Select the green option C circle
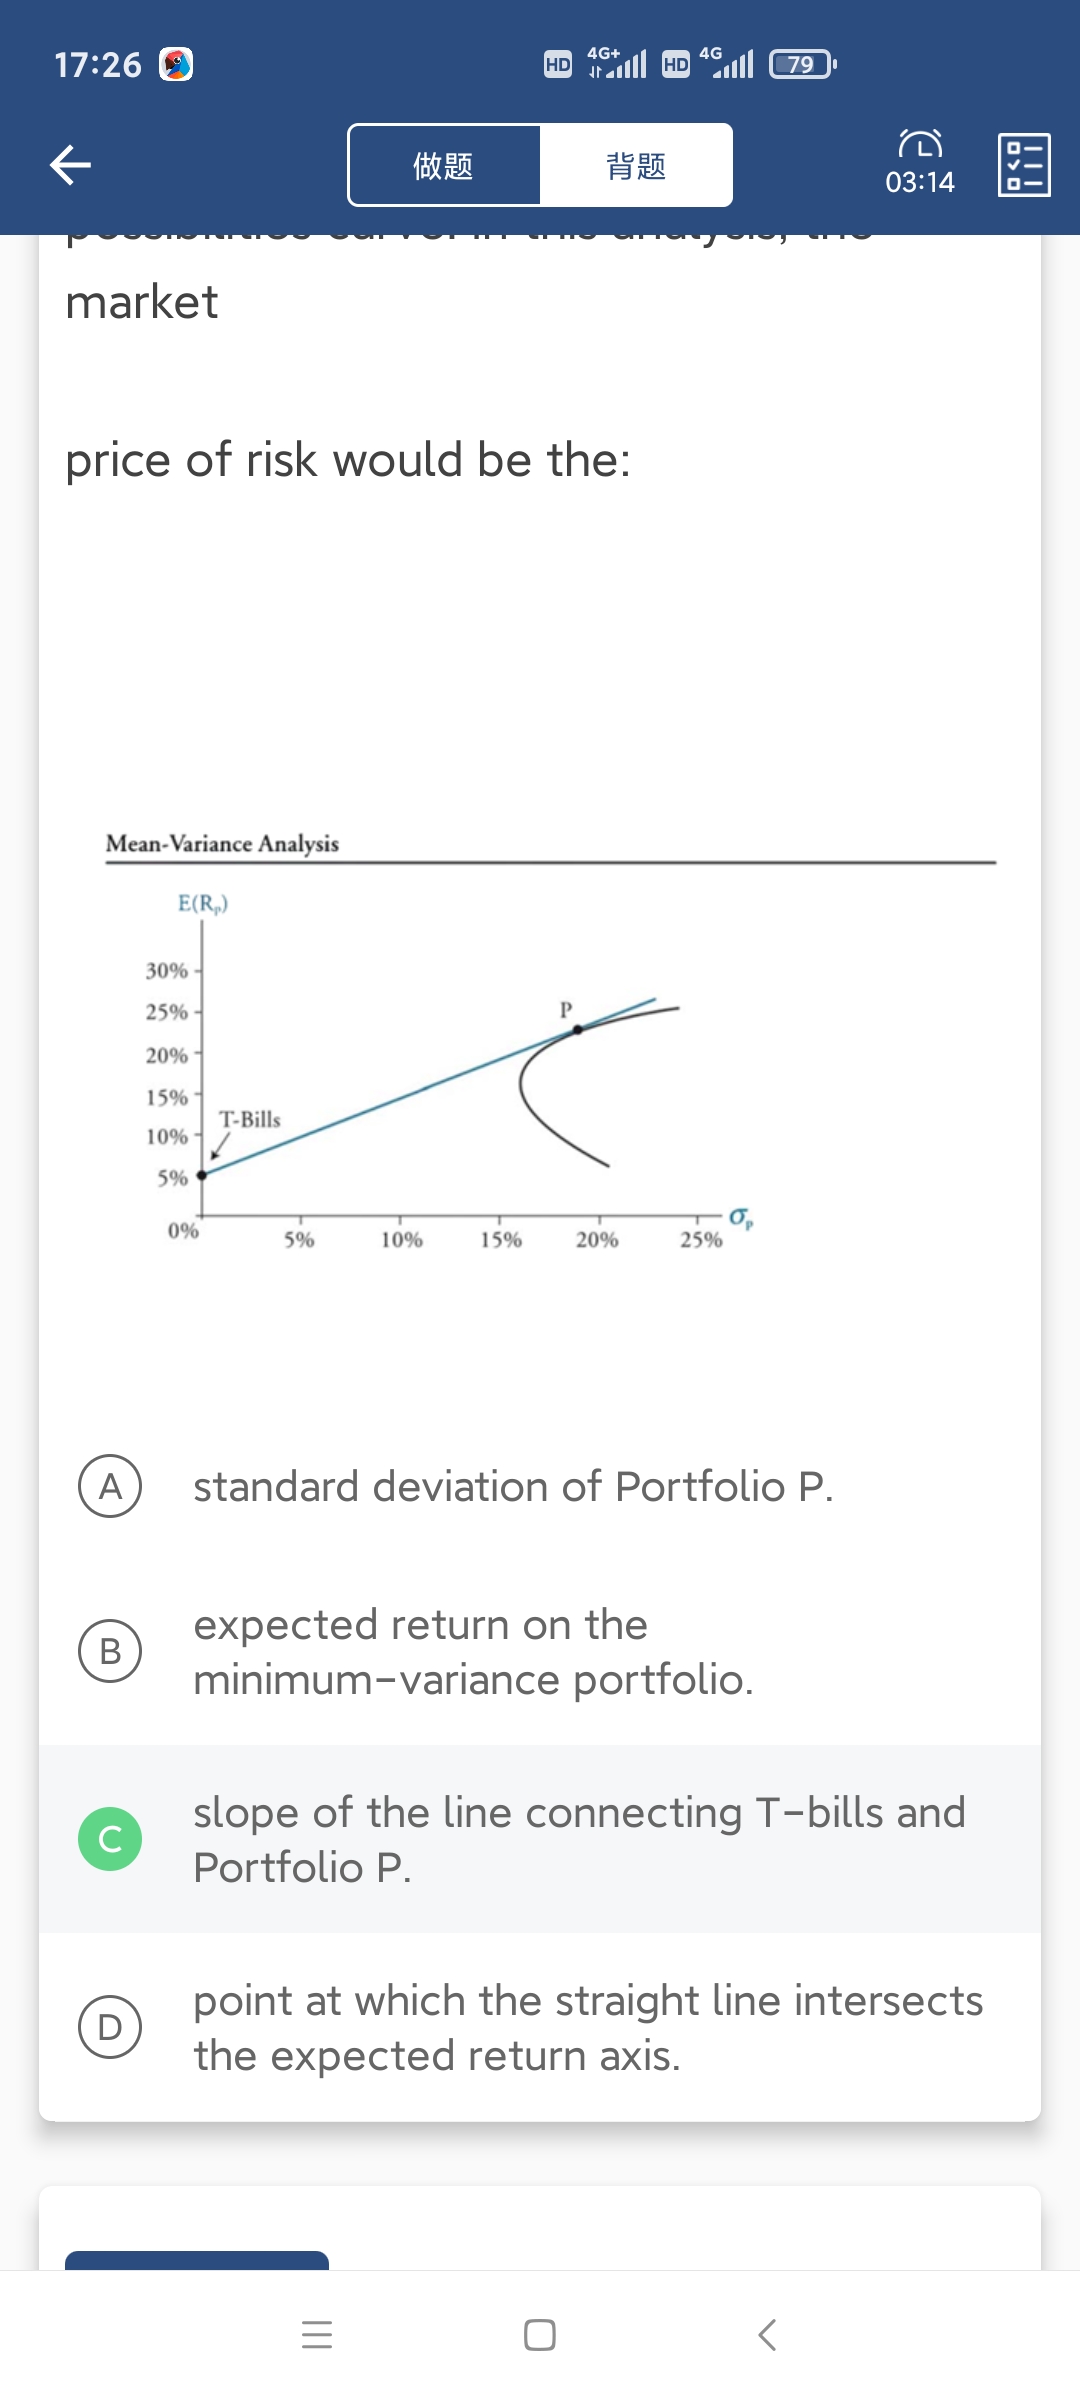The height and width of the screenshot is (2400, 1080). click(110, 1838)
